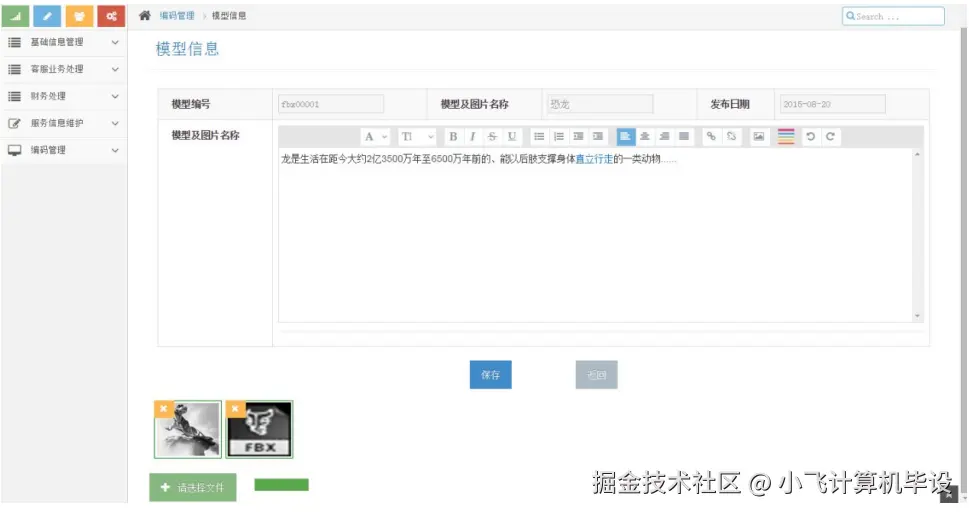Screen dimensions: 969x513
Task: Open the font size dropdown
Action: (x=417, y=137)
